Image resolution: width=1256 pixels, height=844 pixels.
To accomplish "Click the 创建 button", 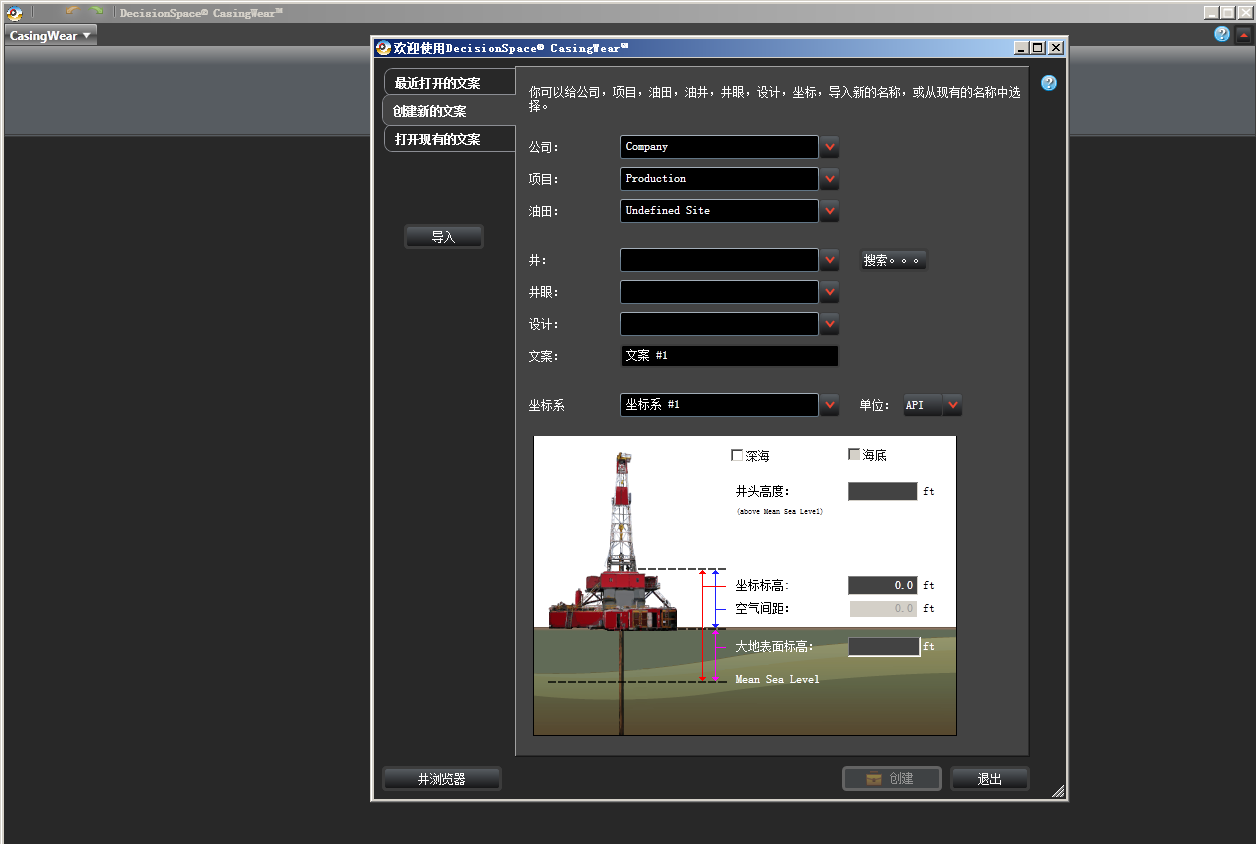I will (x=892, y=779).
